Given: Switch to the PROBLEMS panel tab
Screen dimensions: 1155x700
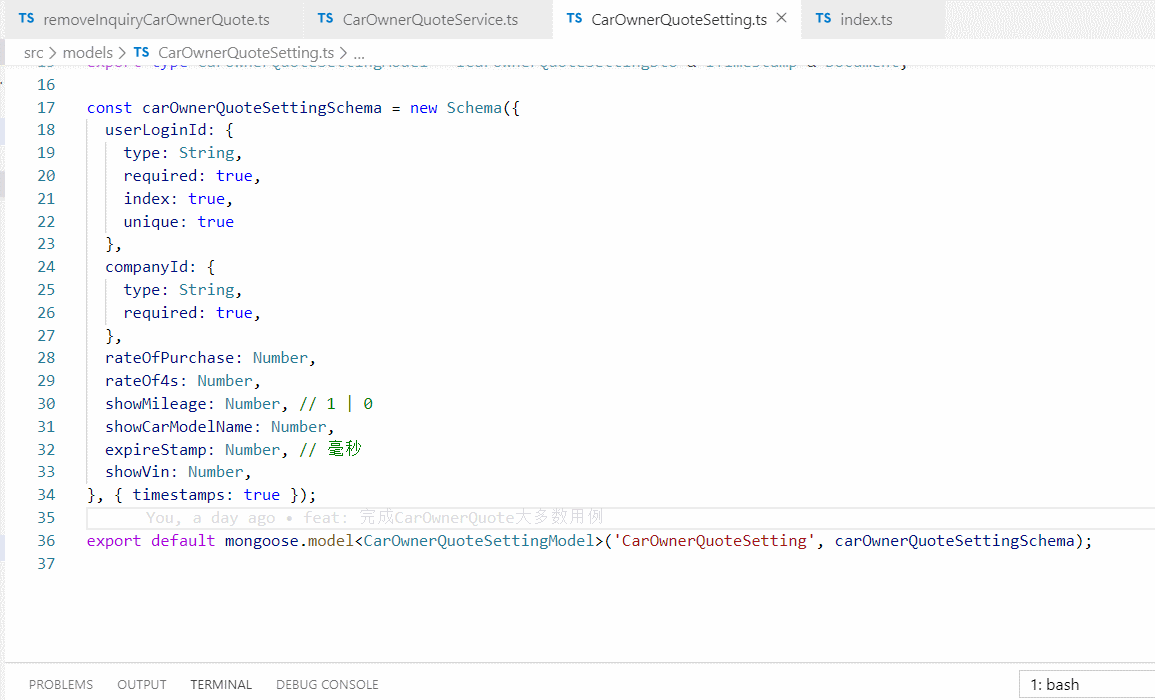Looking at the screenshot, I should pyautogui.click(x=60, y=684).
